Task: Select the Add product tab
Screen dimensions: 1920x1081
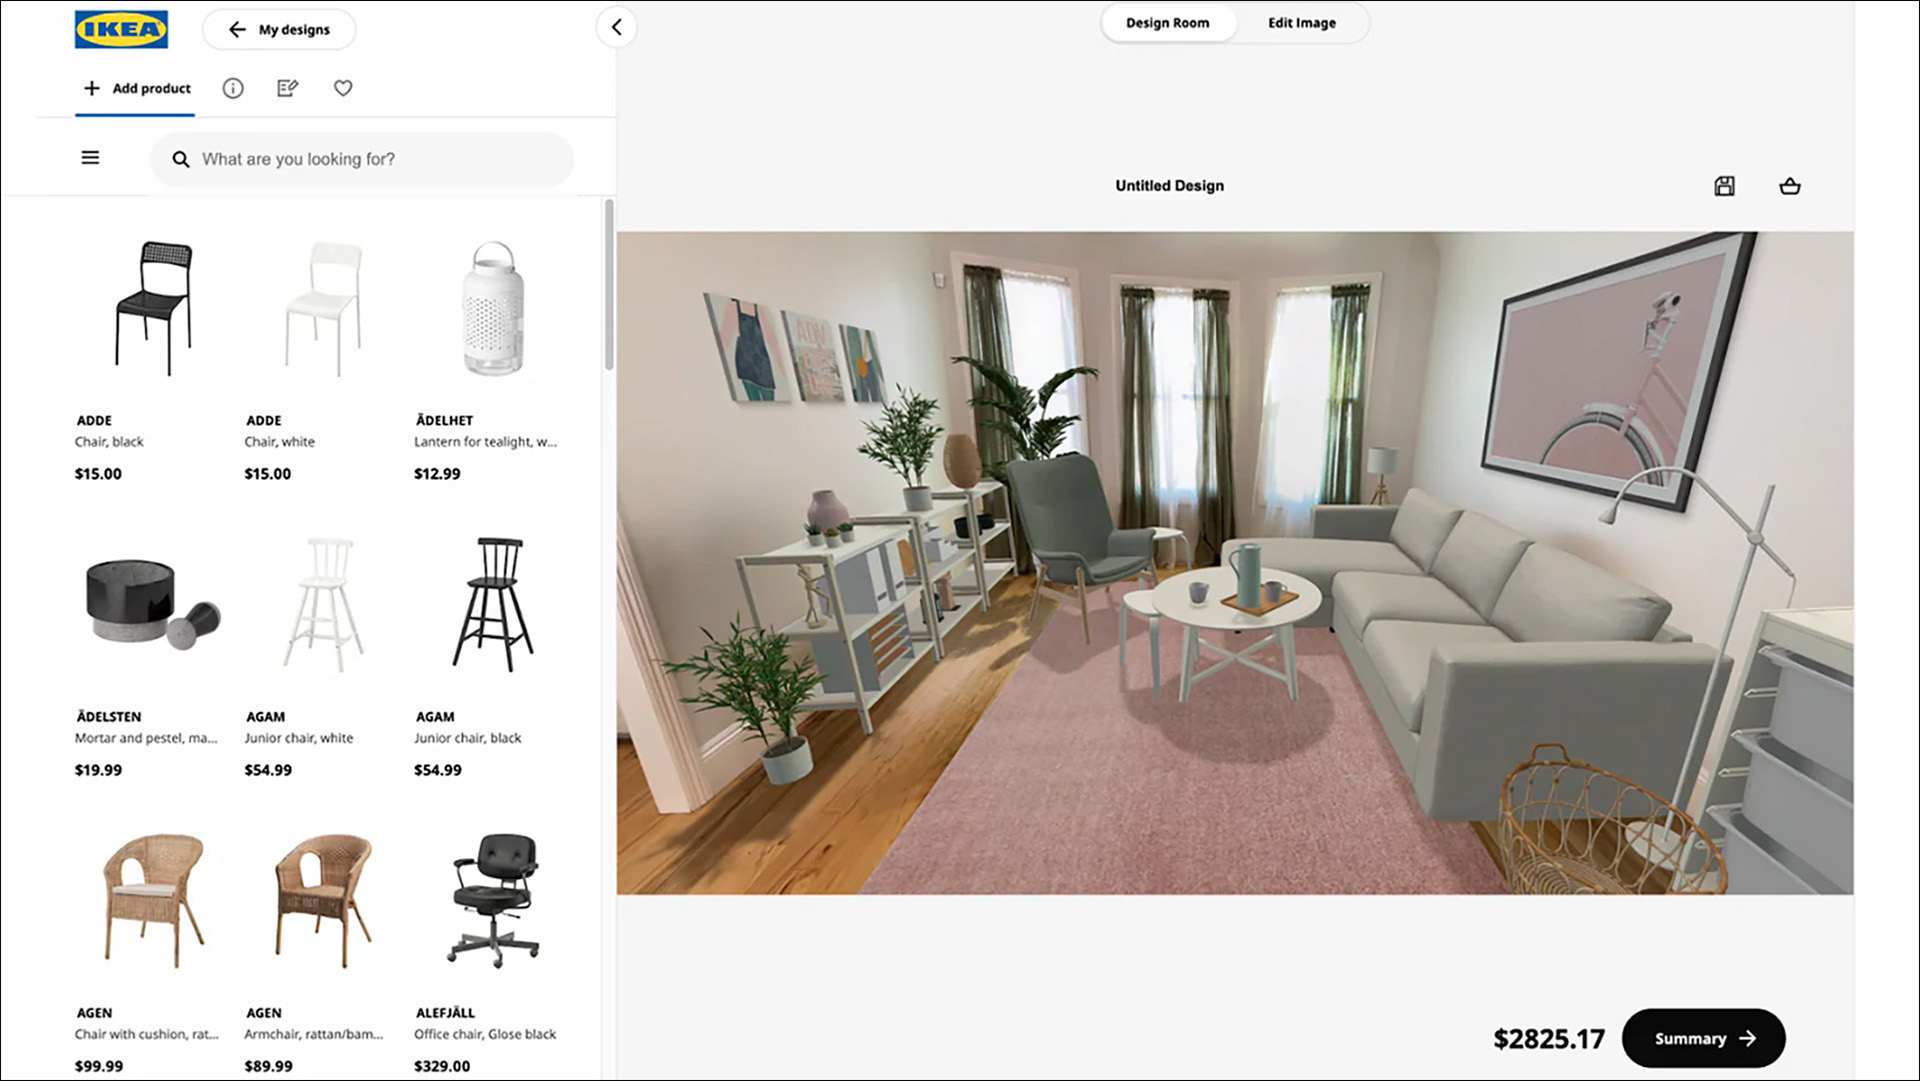Action: tap(137, 88)
